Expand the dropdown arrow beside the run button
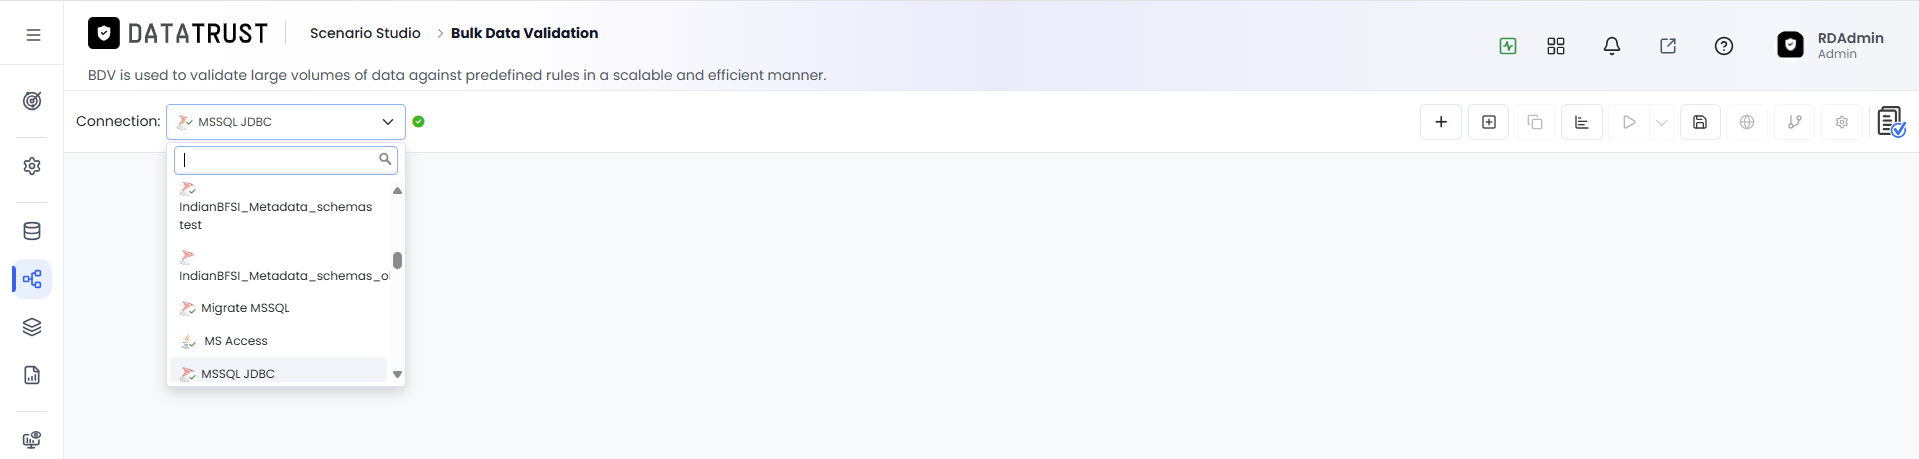1919x459 pixels. coord(1662,122)
